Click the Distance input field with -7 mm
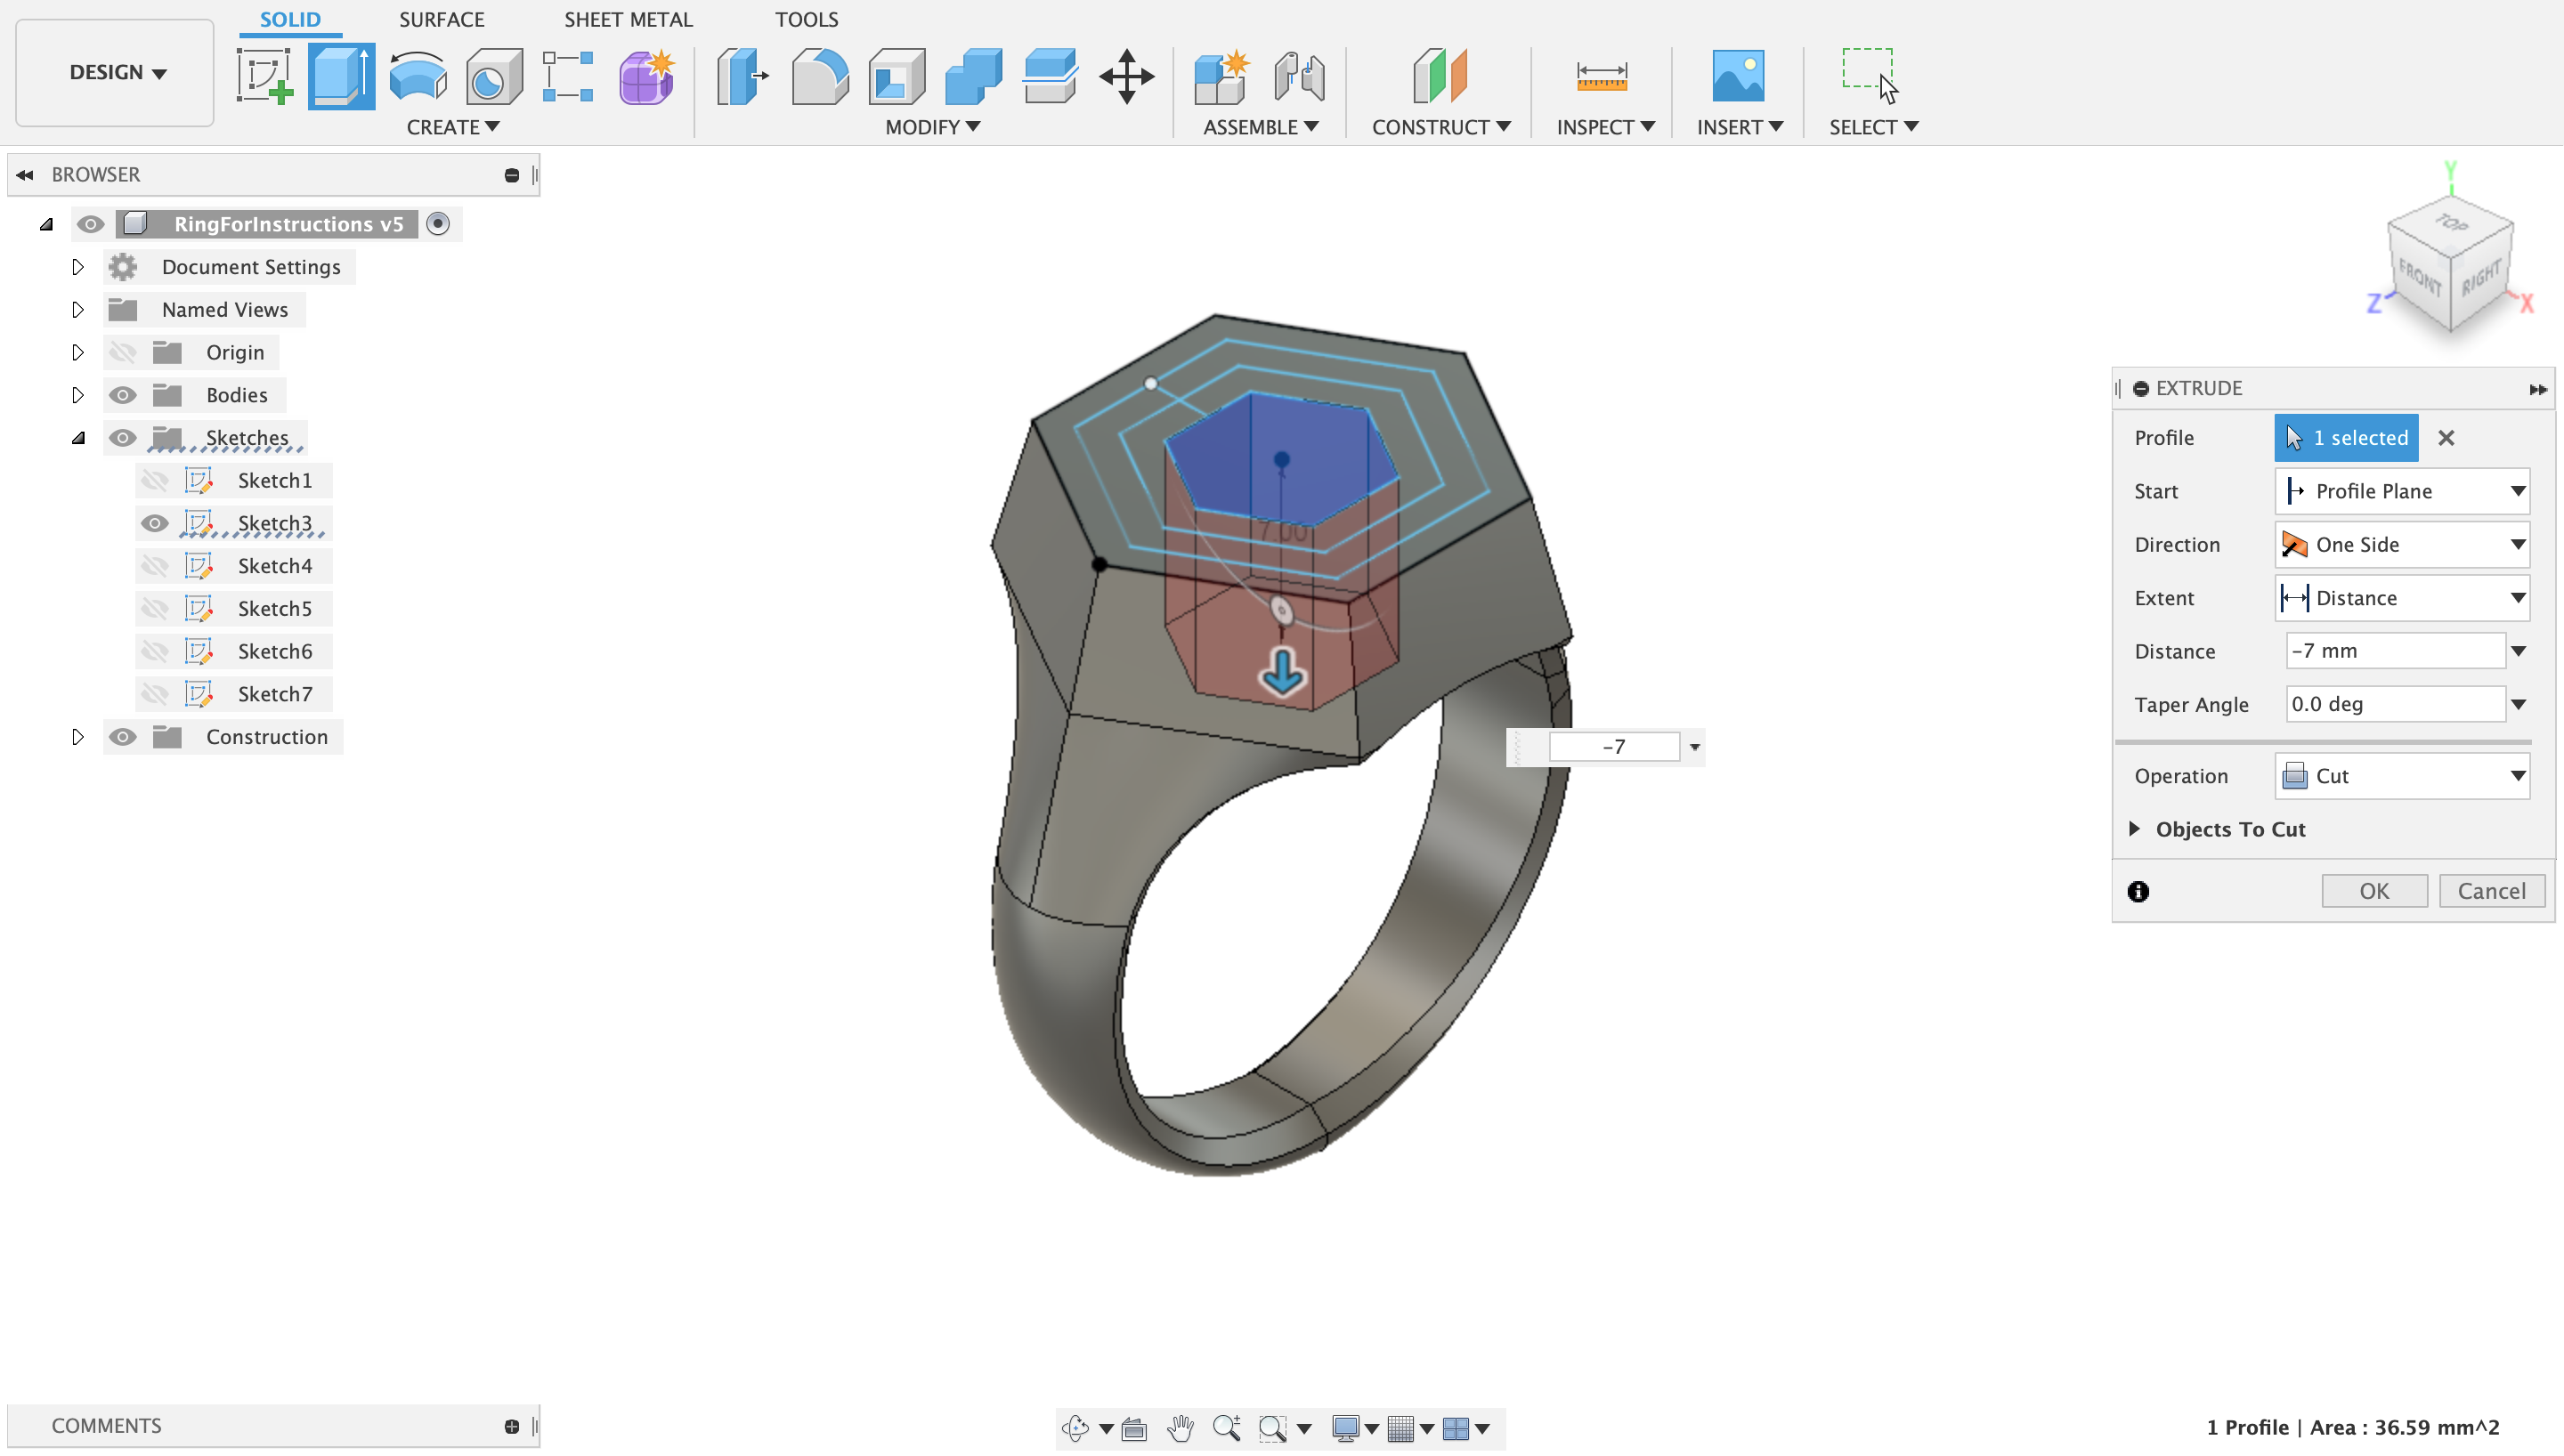Screen dimensions: 2564x1456 click(x=2394, y=651)
